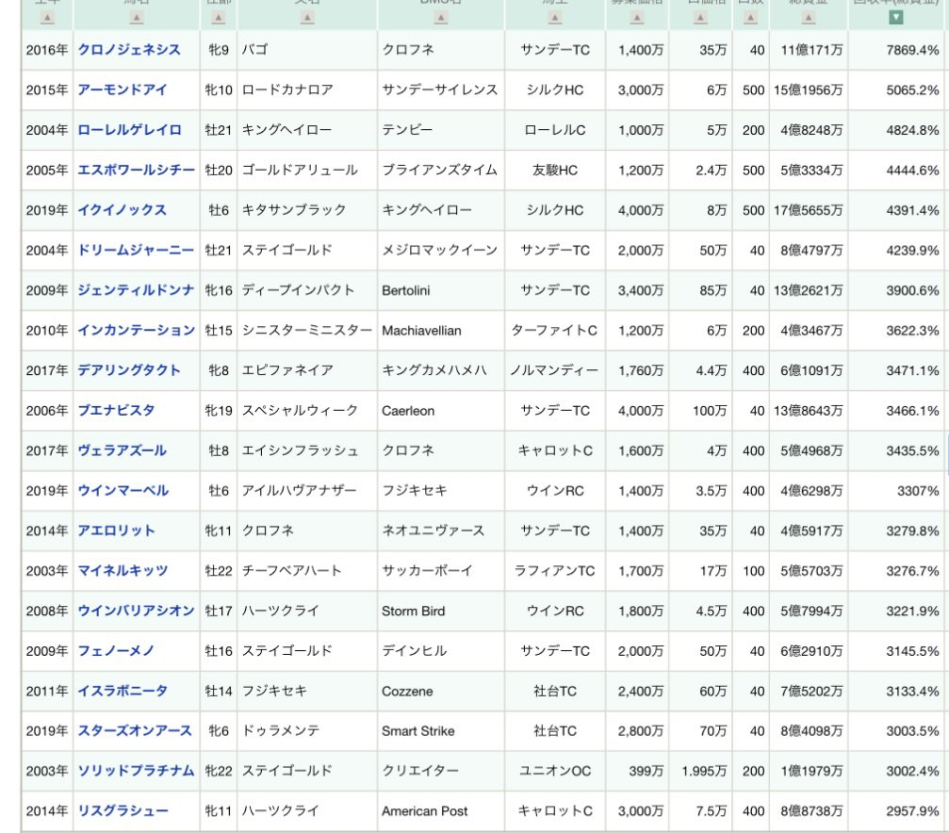Select the prize money cell 17億5655万
Screen dimensions: 949x833
point(808,210)
